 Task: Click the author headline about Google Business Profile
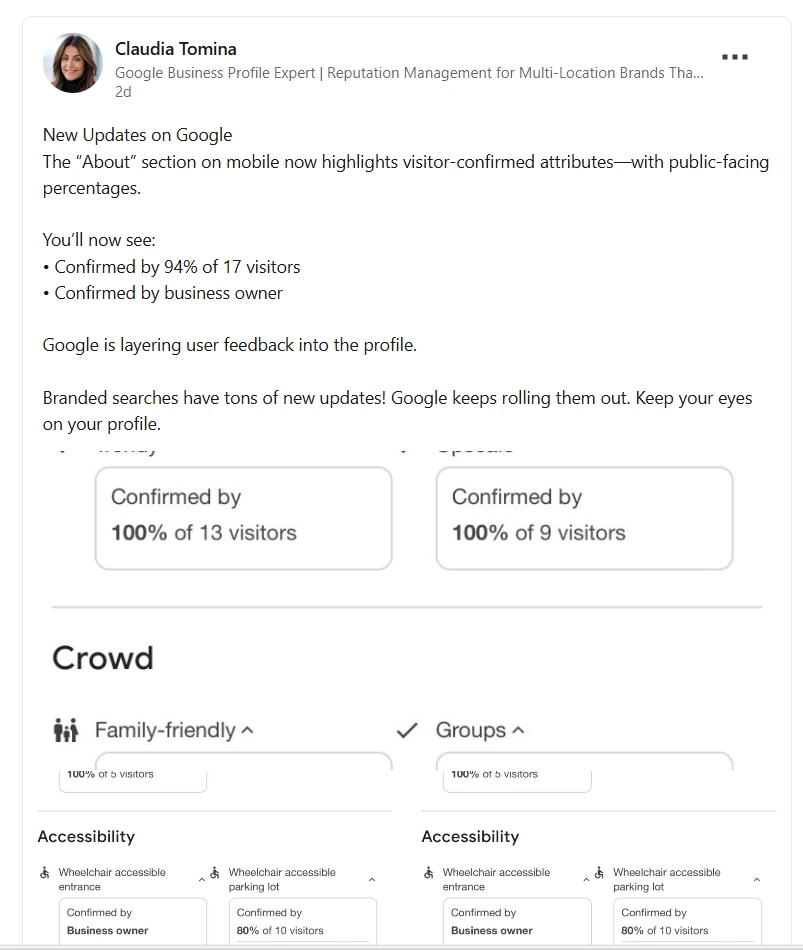click(x=409, y=73)
